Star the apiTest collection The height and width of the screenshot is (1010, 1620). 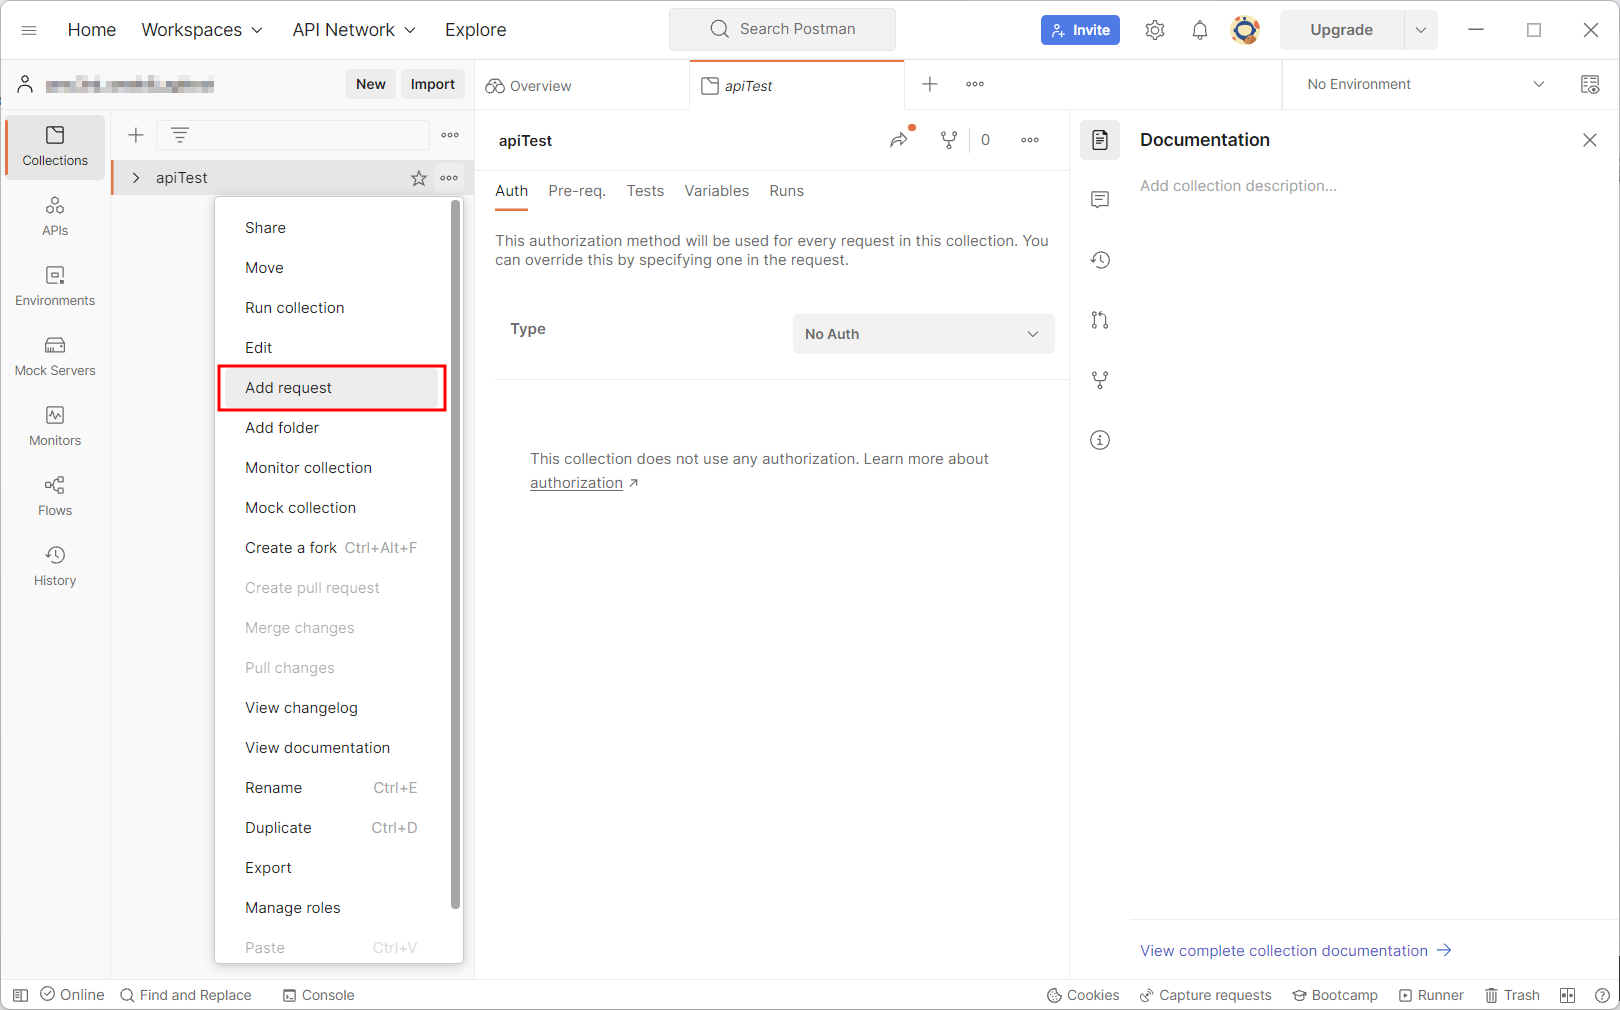[x=419, y=178]
